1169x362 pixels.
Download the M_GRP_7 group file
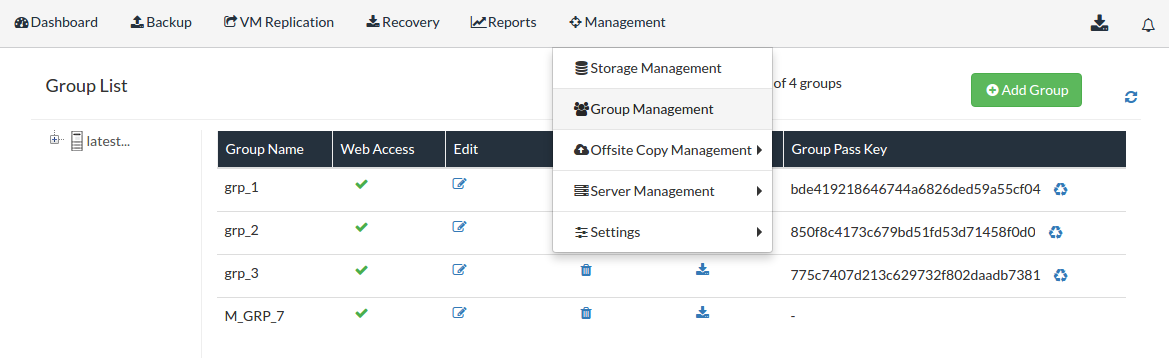click(702, 311)
